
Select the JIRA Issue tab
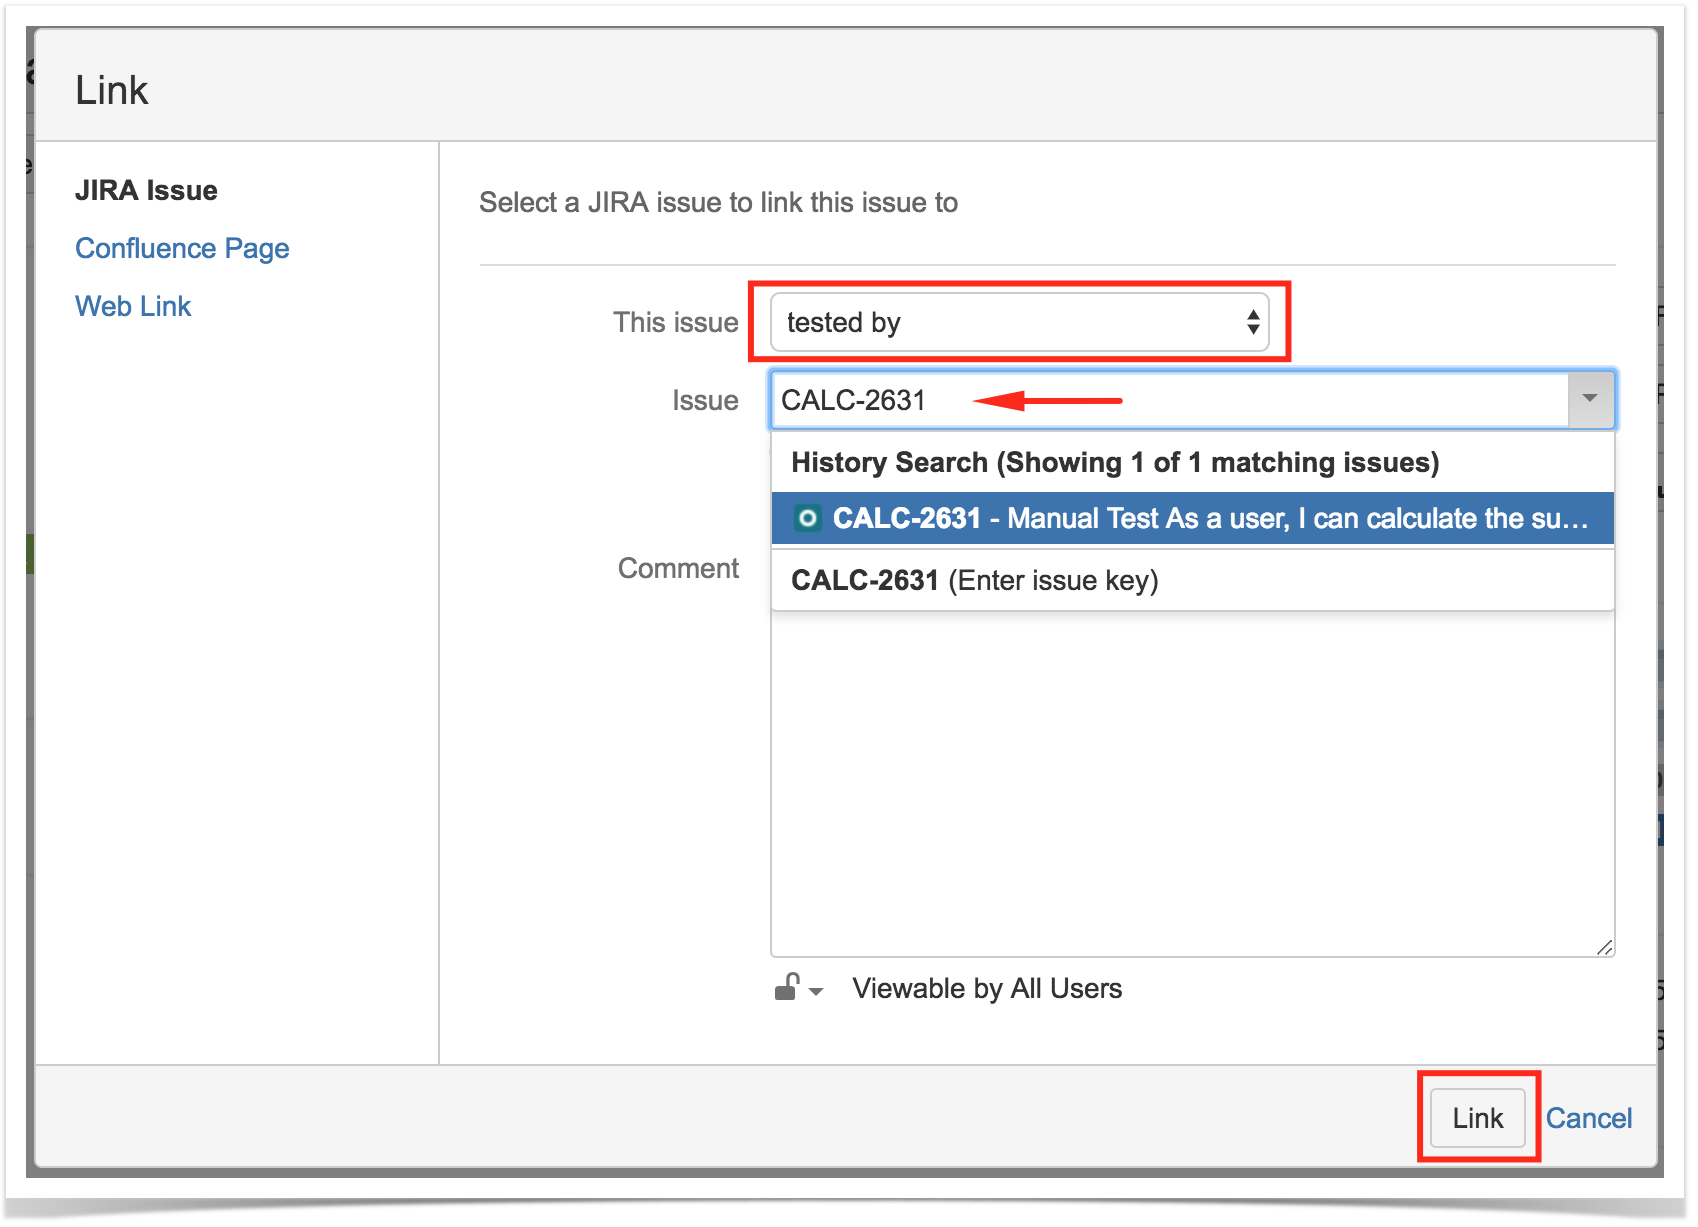point(146,190)
